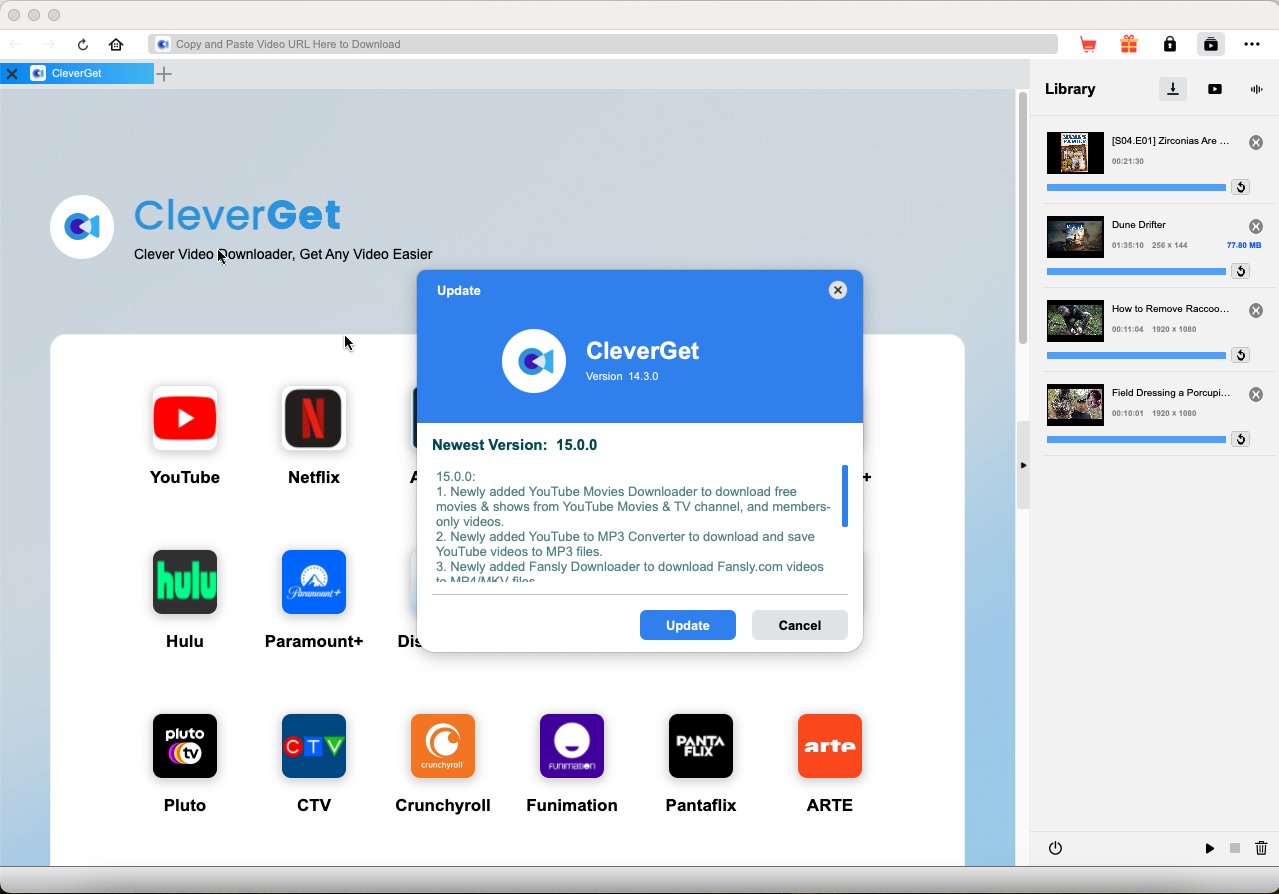The width and height of the screenshot is (1279, 894).
Task: Open the Netflix service tile
Action: click(x=314, y=418)
